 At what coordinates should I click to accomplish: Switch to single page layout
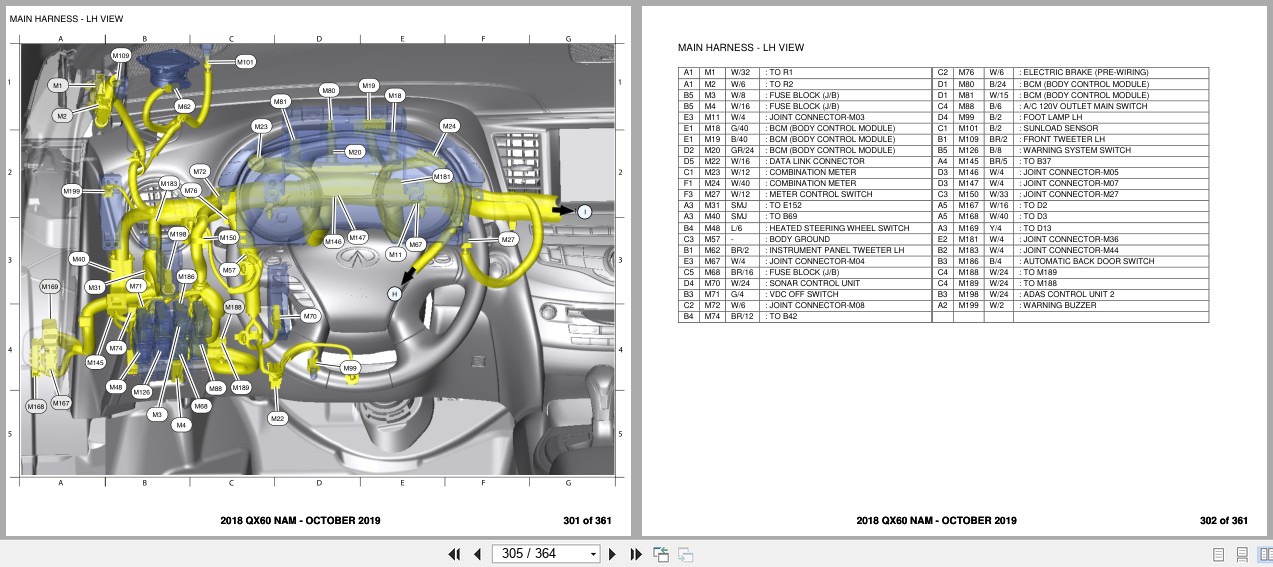pos(1218,554)
